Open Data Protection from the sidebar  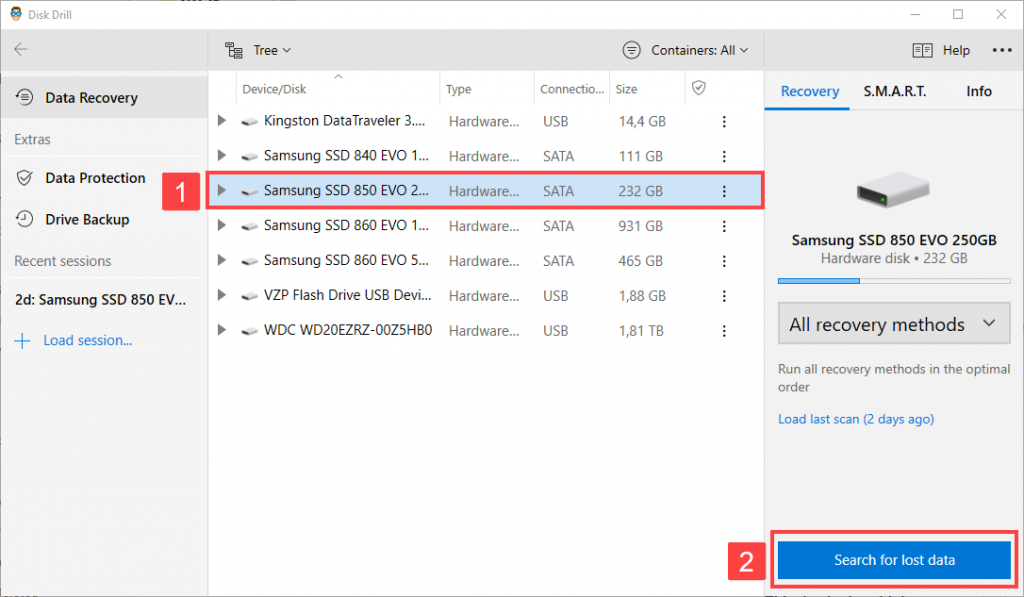(94, 178)
